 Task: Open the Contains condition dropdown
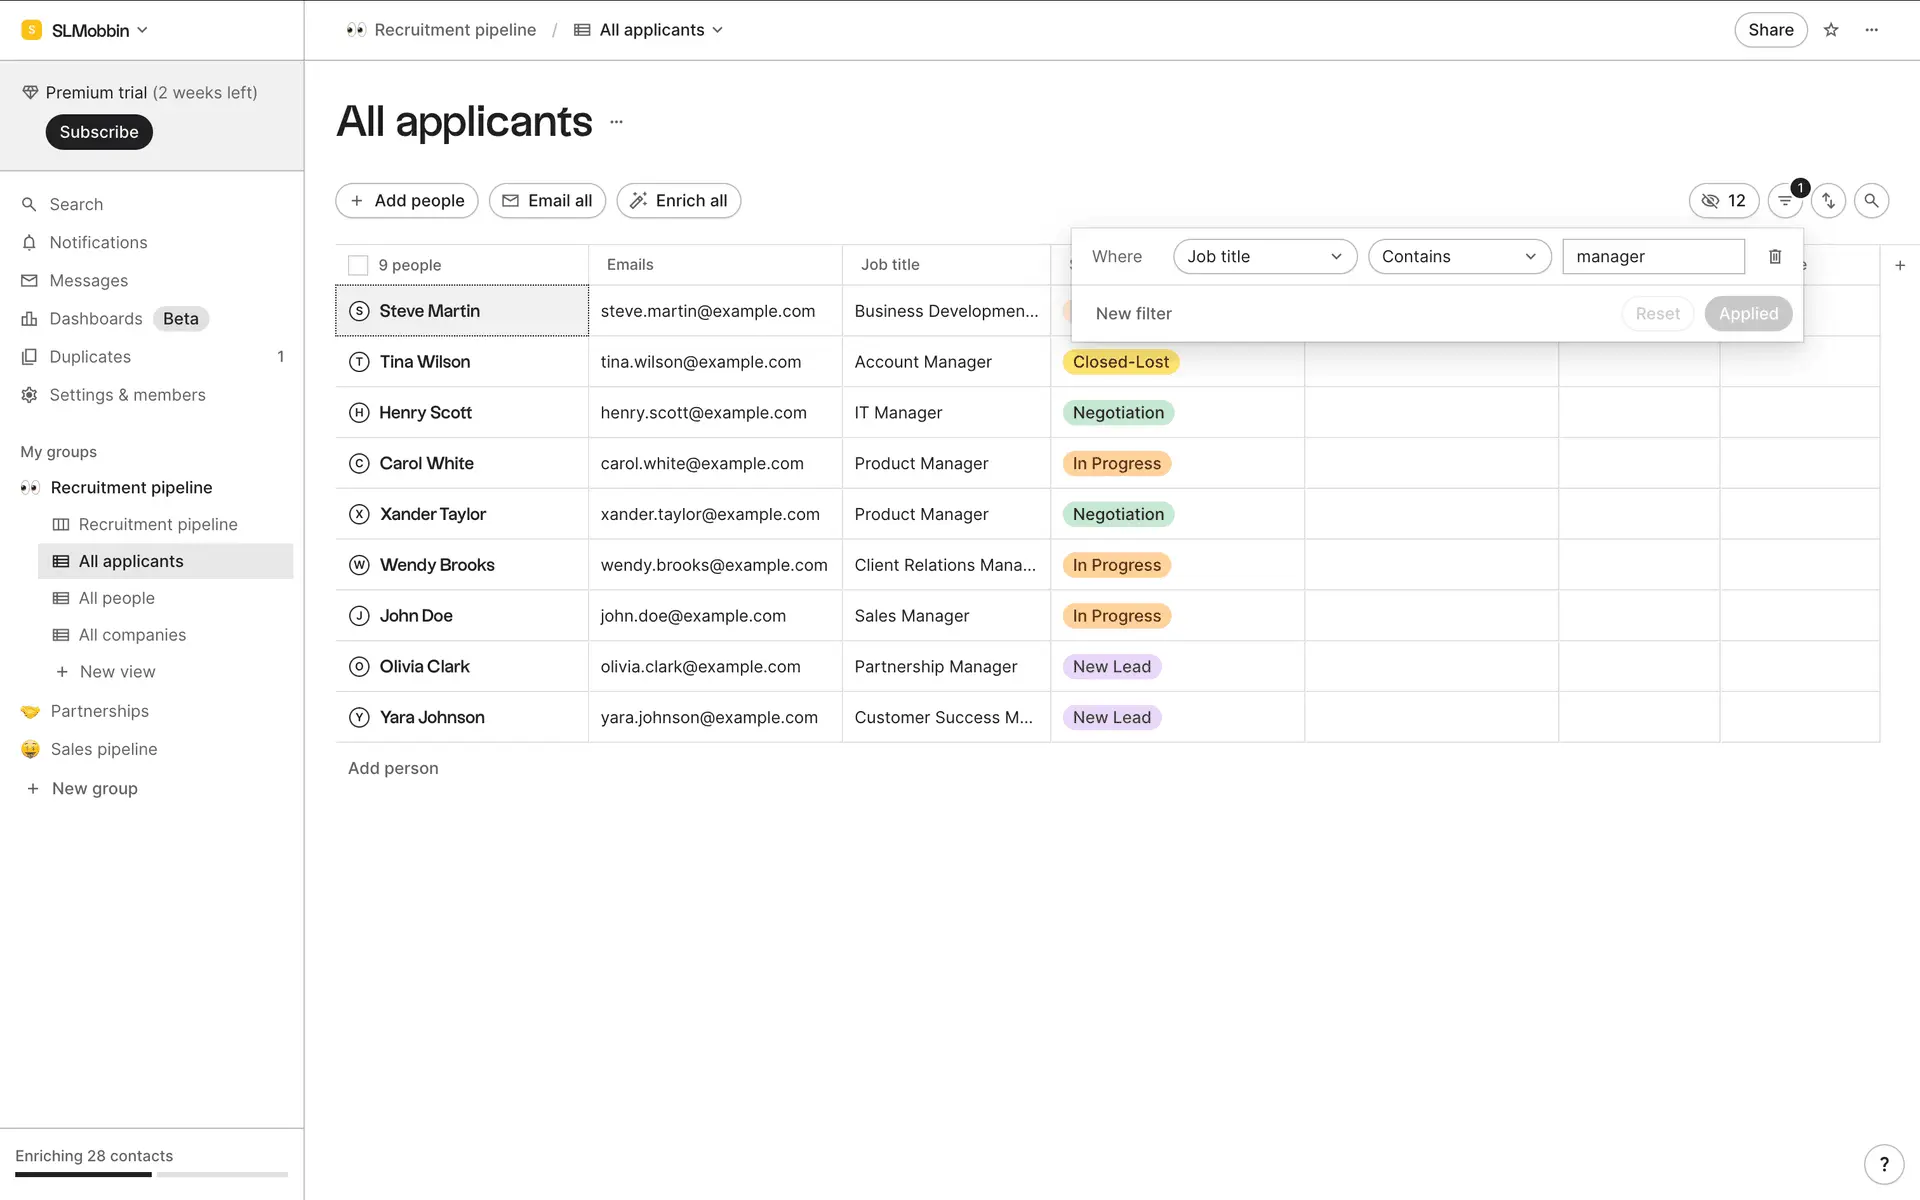pos(1458,257)
